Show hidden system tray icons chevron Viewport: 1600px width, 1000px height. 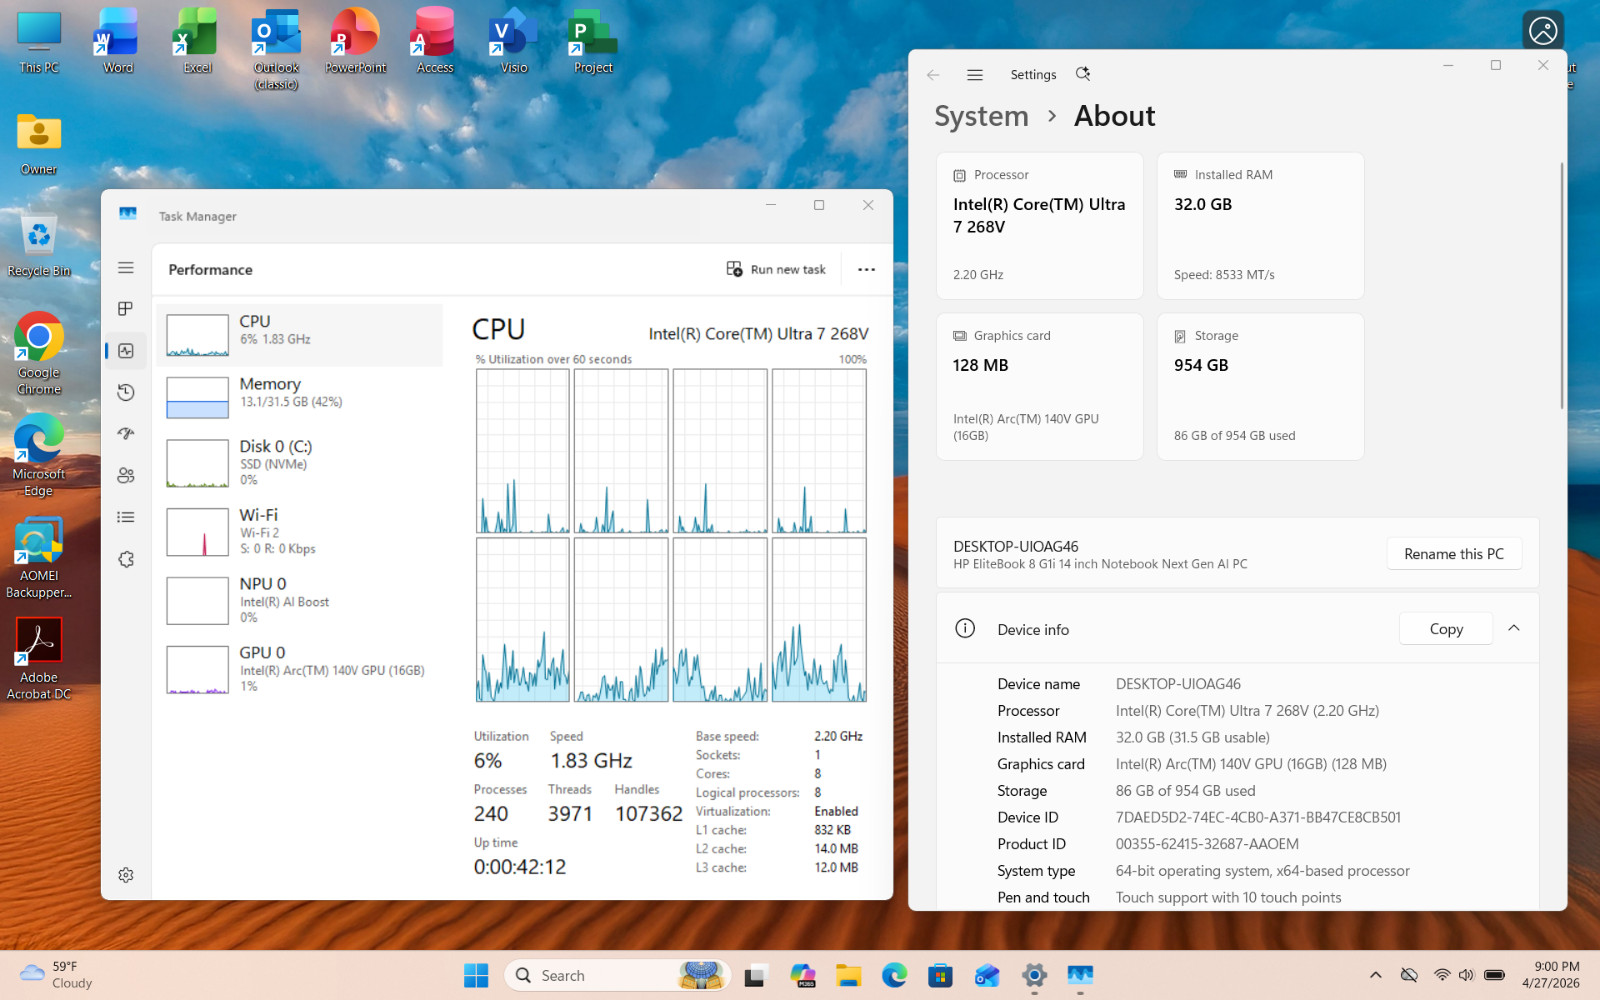click(1376, 975)
